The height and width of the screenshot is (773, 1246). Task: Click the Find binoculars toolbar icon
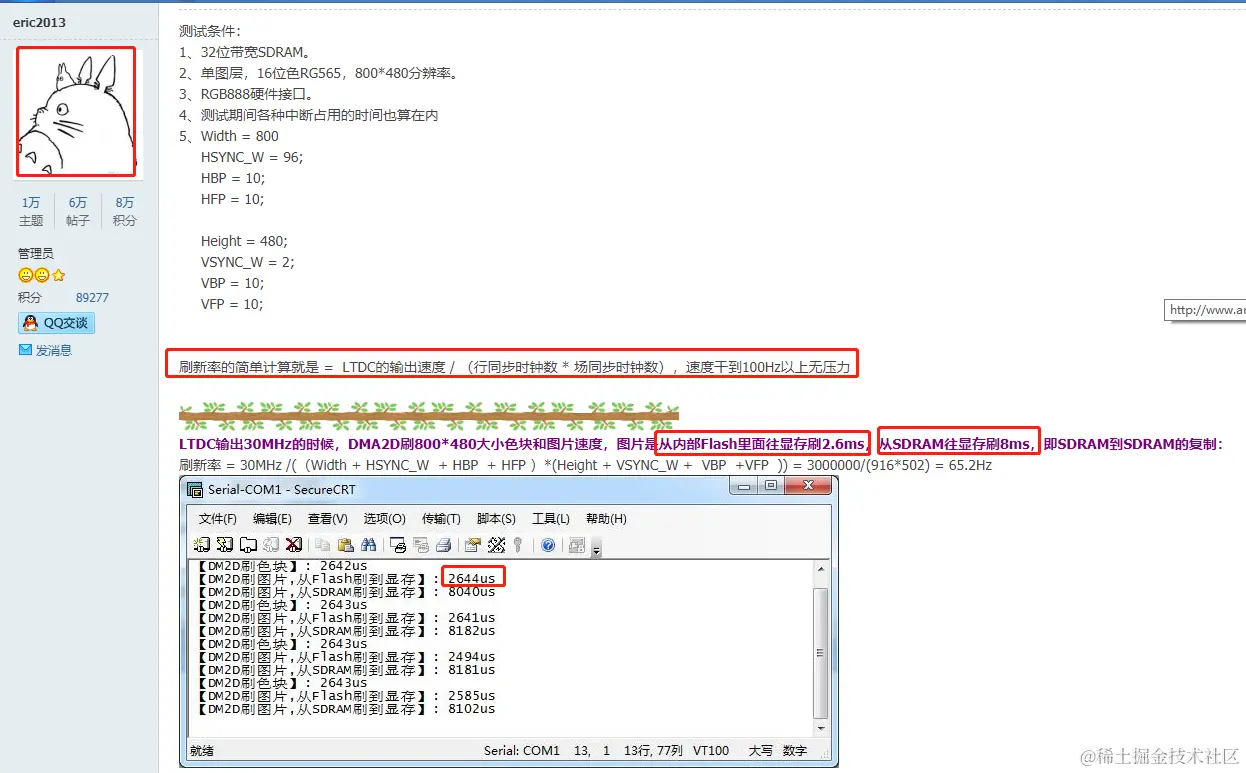[368, 545]
